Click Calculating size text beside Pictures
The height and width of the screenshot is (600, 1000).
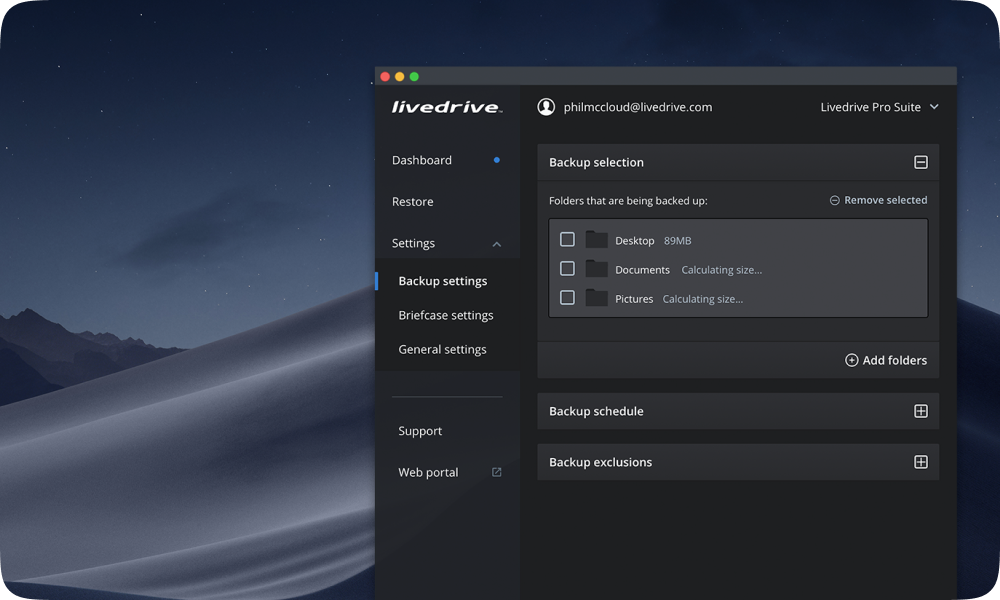tap(703, 299)
